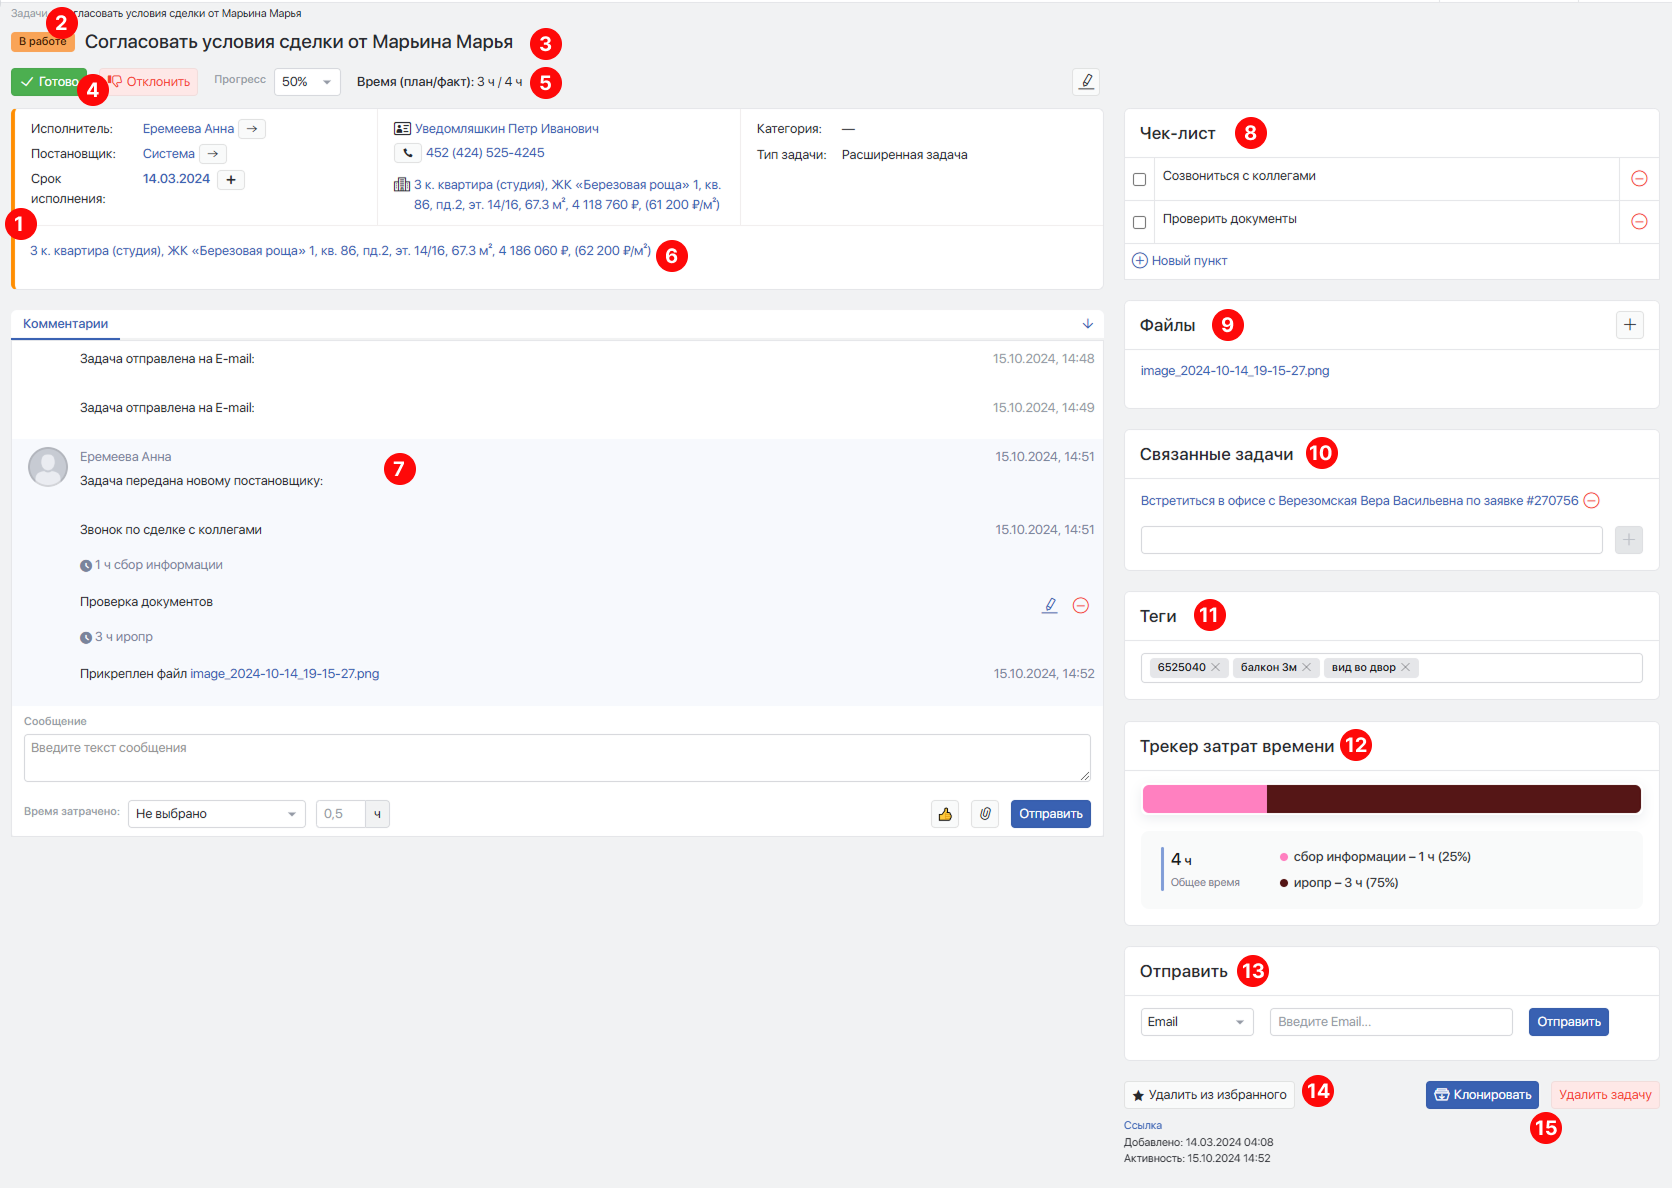Click the 'Клонировать' button

[x=1482, y=1095]
